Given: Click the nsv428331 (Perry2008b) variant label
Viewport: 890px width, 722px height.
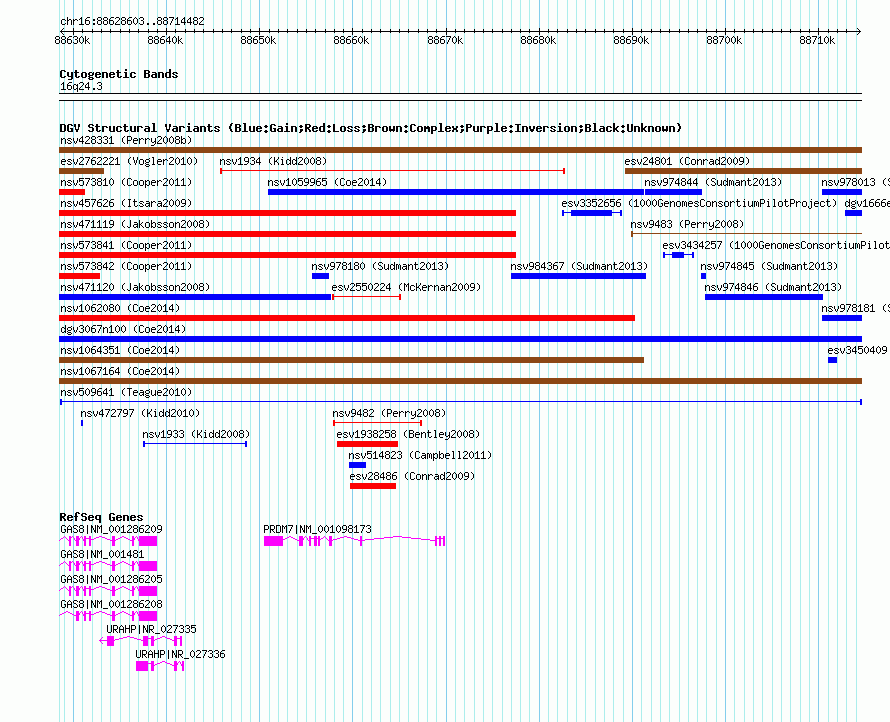Looking at the screenshot, I should pyautogui.click(x=126, y=140).
